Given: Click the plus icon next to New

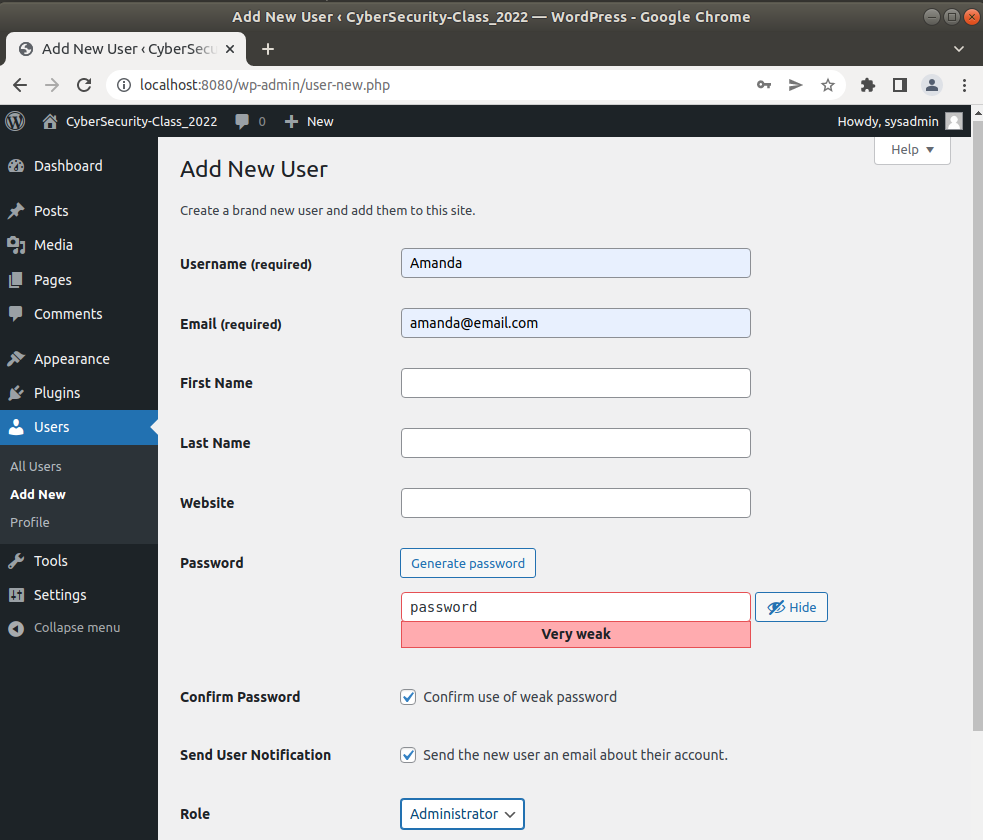Looking at the screenshot, I should pos(291,122).
